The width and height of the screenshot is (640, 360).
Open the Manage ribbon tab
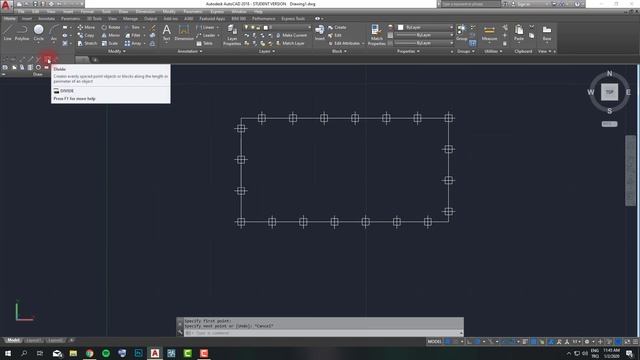tap(130, 18)
